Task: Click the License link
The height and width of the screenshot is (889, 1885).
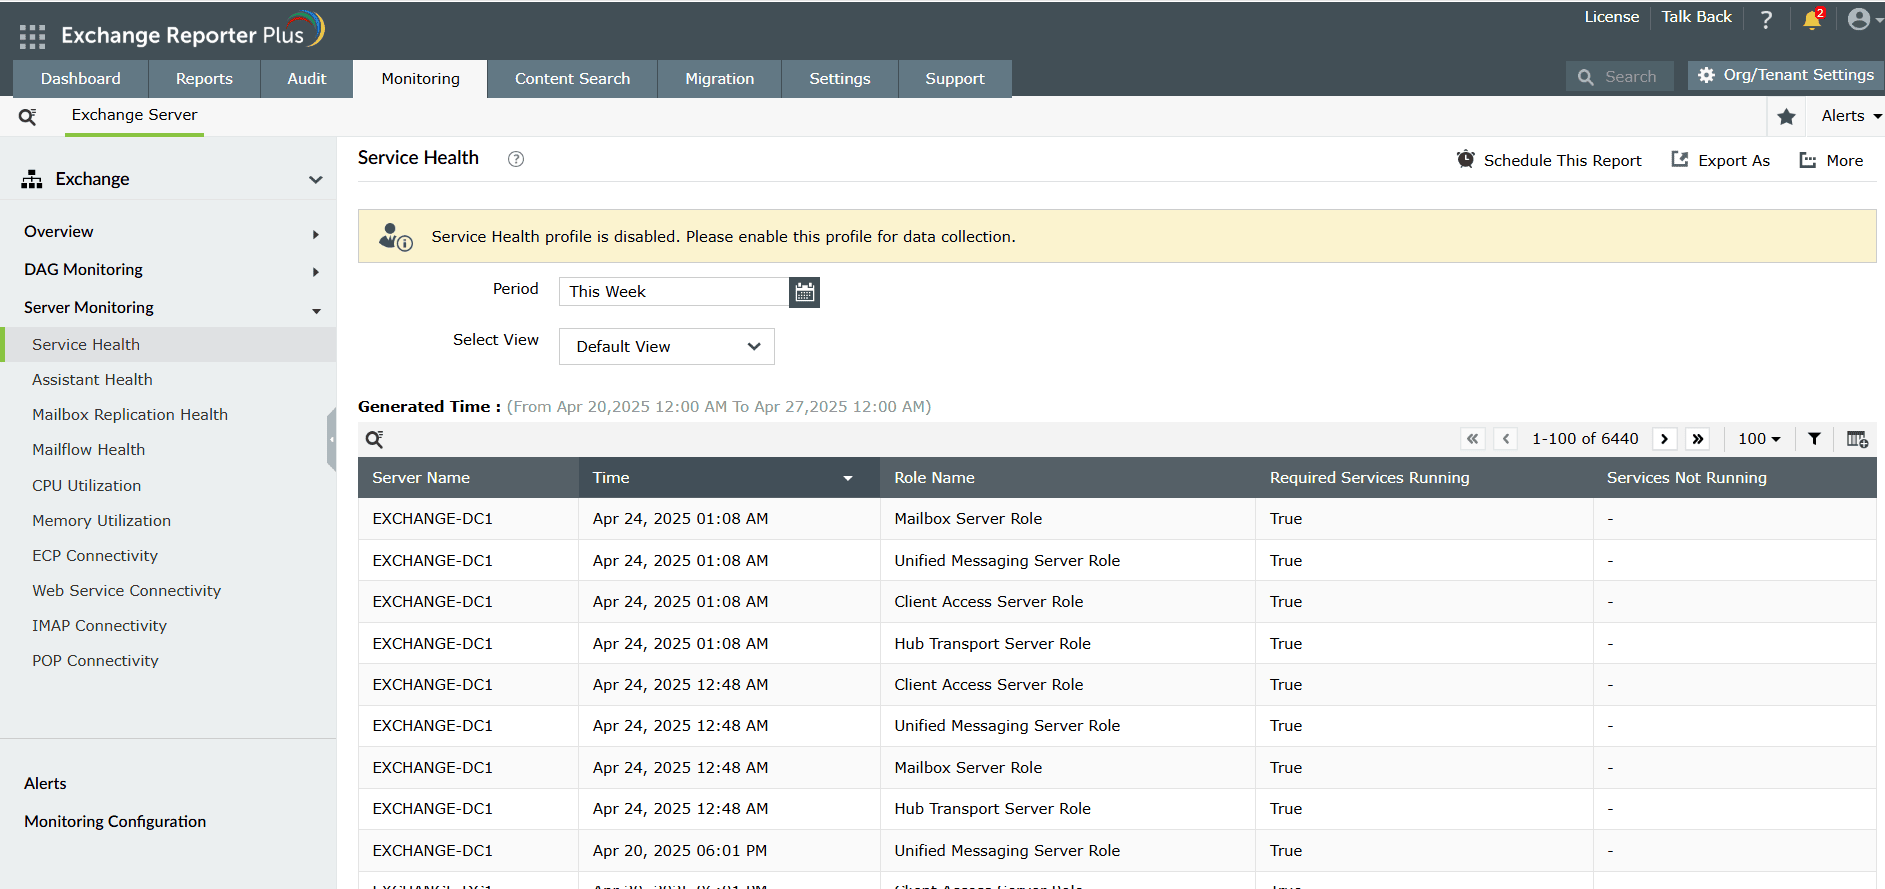Action: (1612, 17)
